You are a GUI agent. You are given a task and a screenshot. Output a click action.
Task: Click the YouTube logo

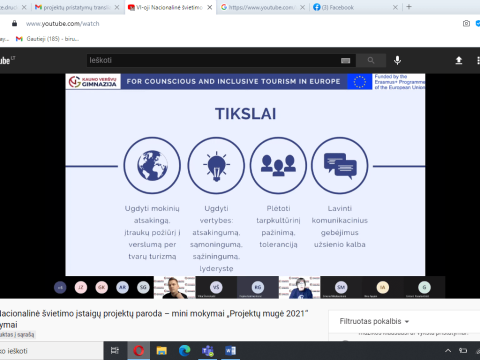[x=7, y=60]
